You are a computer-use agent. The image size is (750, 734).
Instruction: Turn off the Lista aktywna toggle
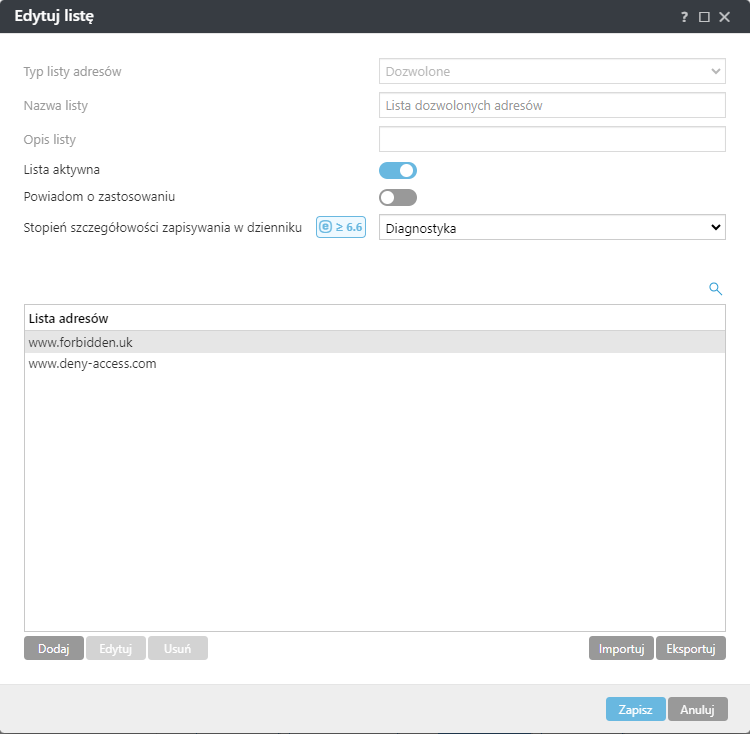pyautogui.click(x=398, y=170)
